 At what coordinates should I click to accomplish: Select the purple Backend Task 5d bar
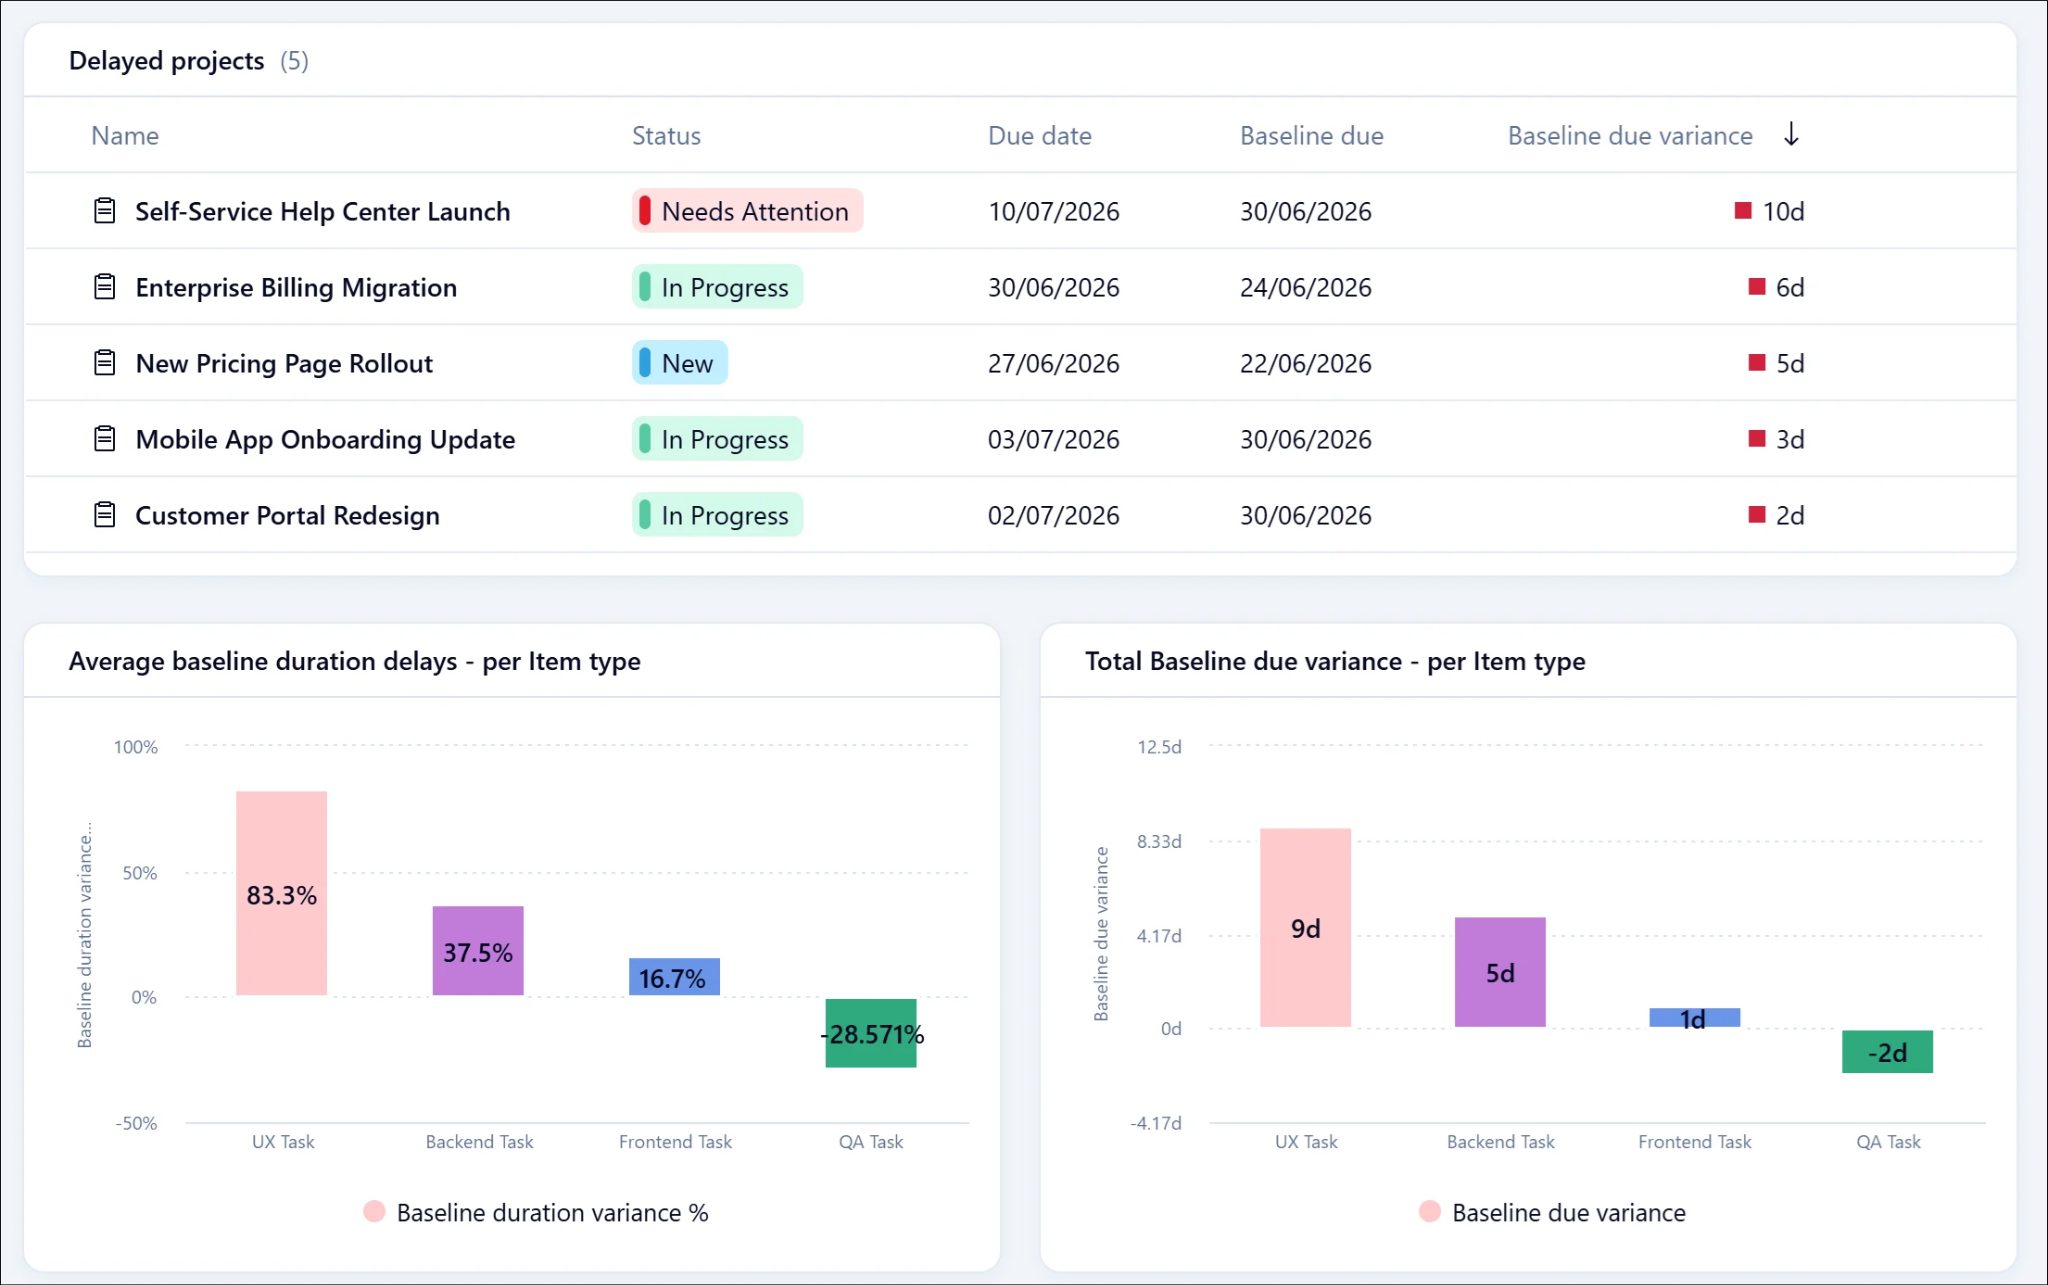(x=1500, y=972)
